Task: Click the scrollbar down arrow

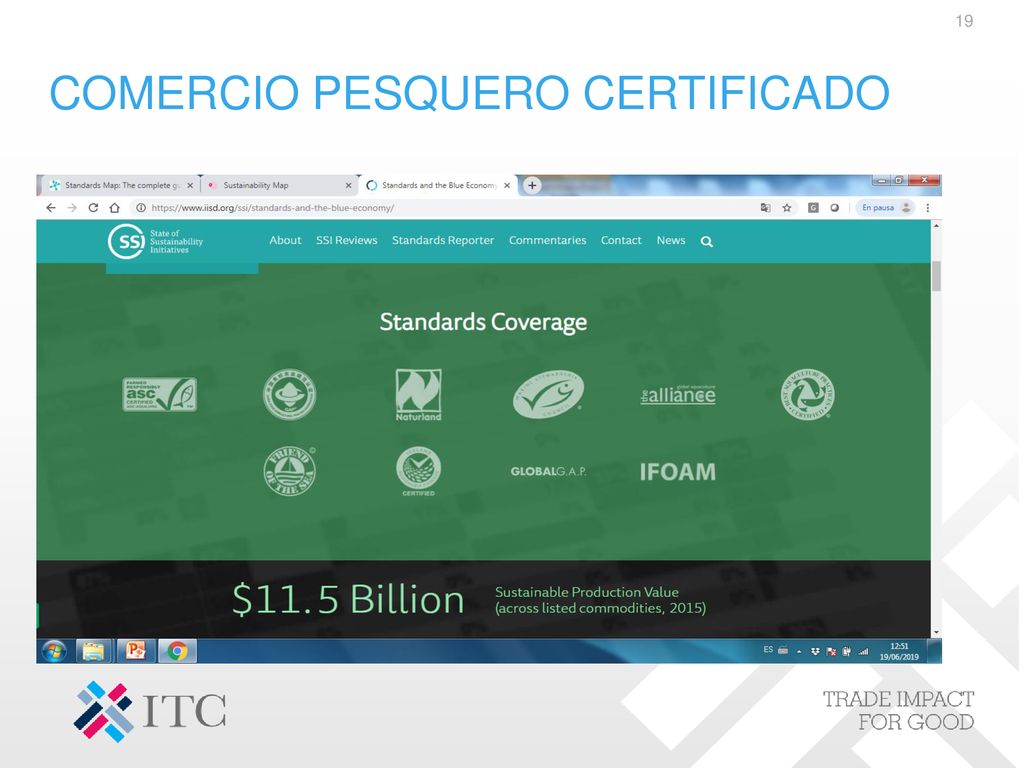Action: coord(936,632)
